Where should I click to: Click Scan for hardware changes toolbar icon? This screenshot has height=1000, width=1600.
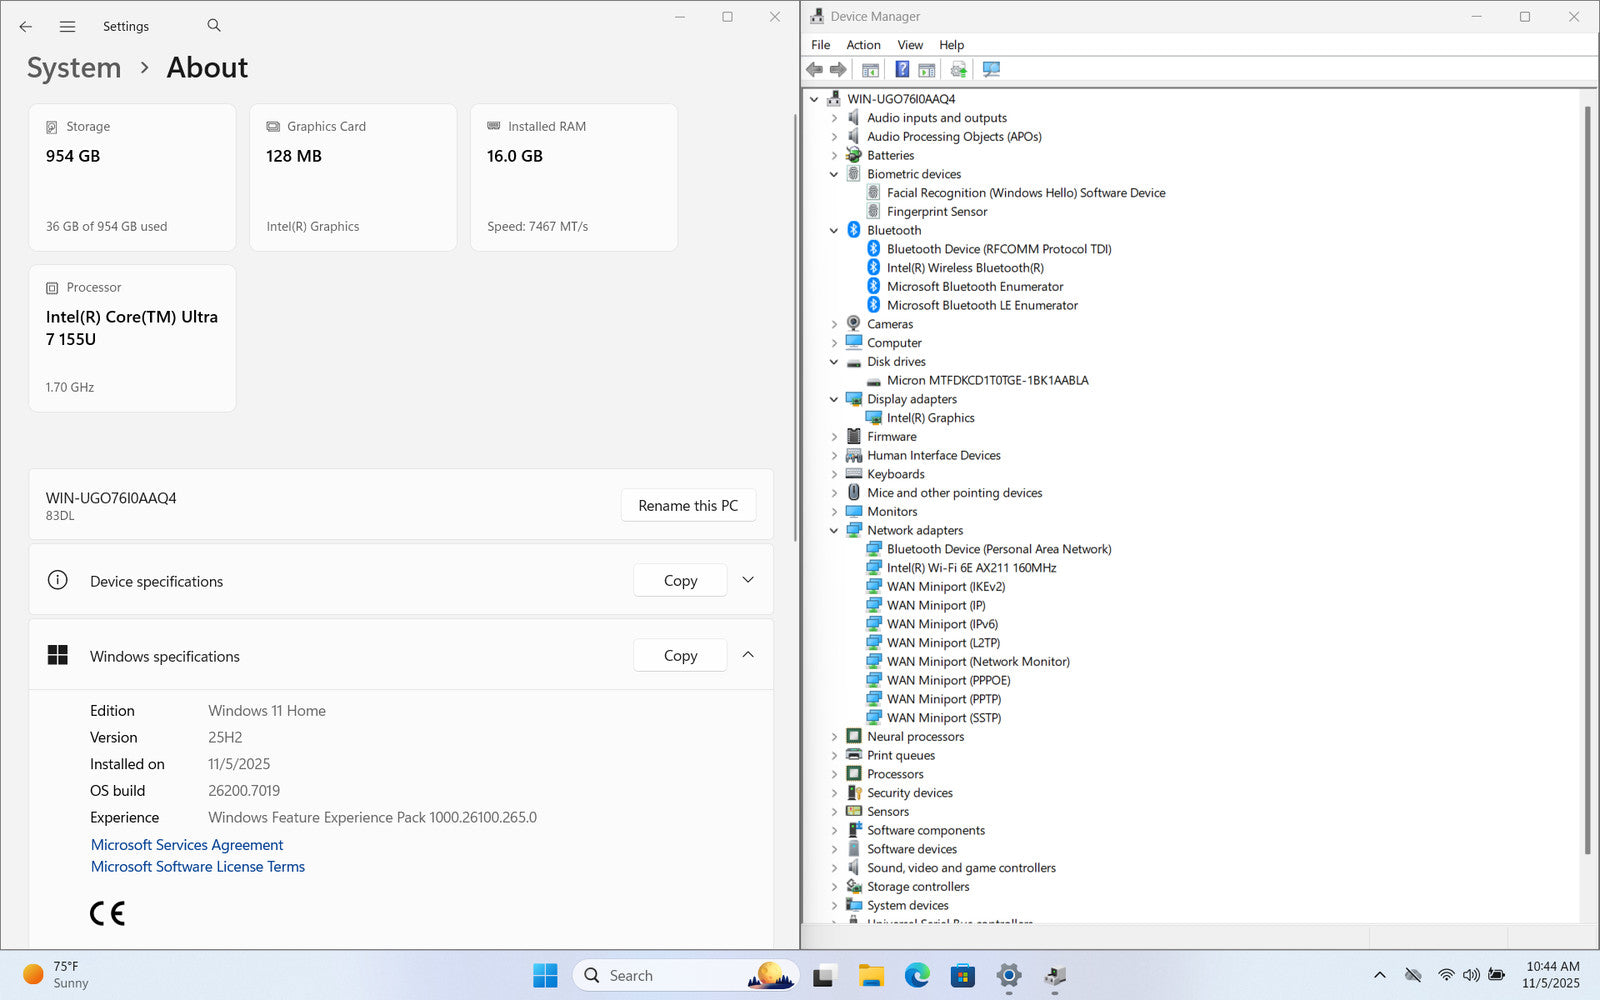(991, 69)
